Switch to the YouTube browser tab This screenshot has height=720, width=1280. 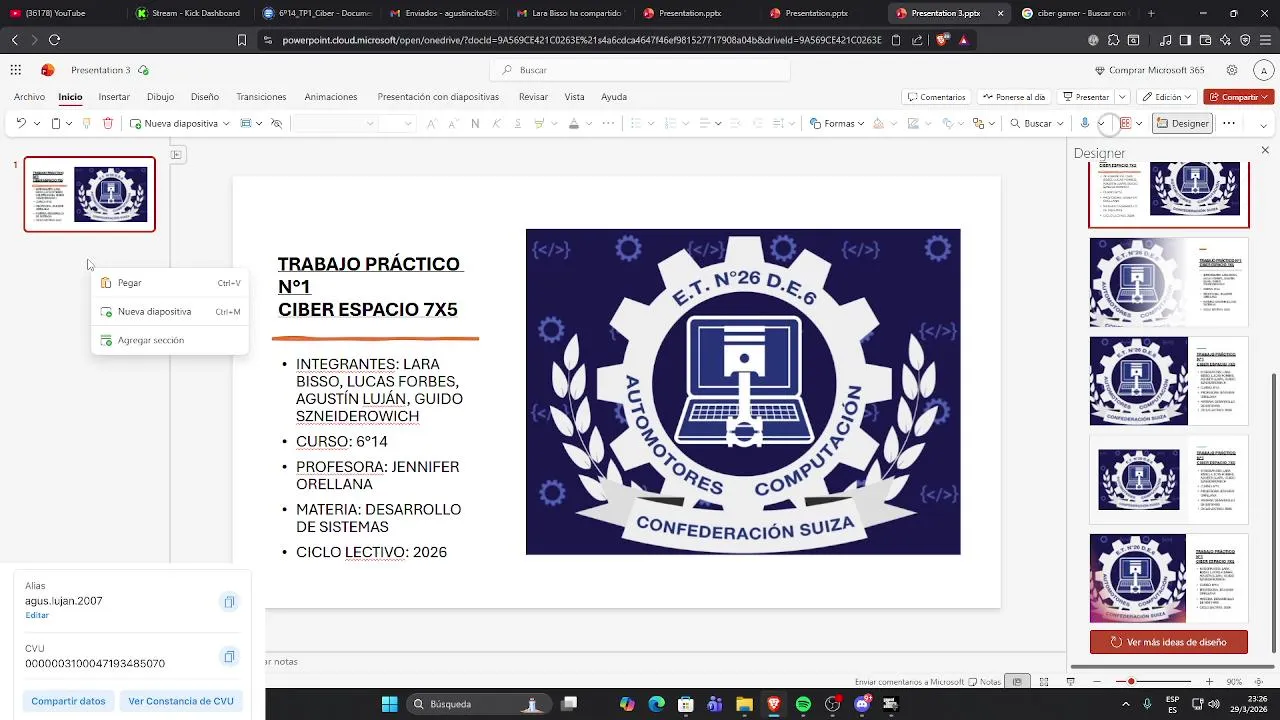(x=62, y=13)
